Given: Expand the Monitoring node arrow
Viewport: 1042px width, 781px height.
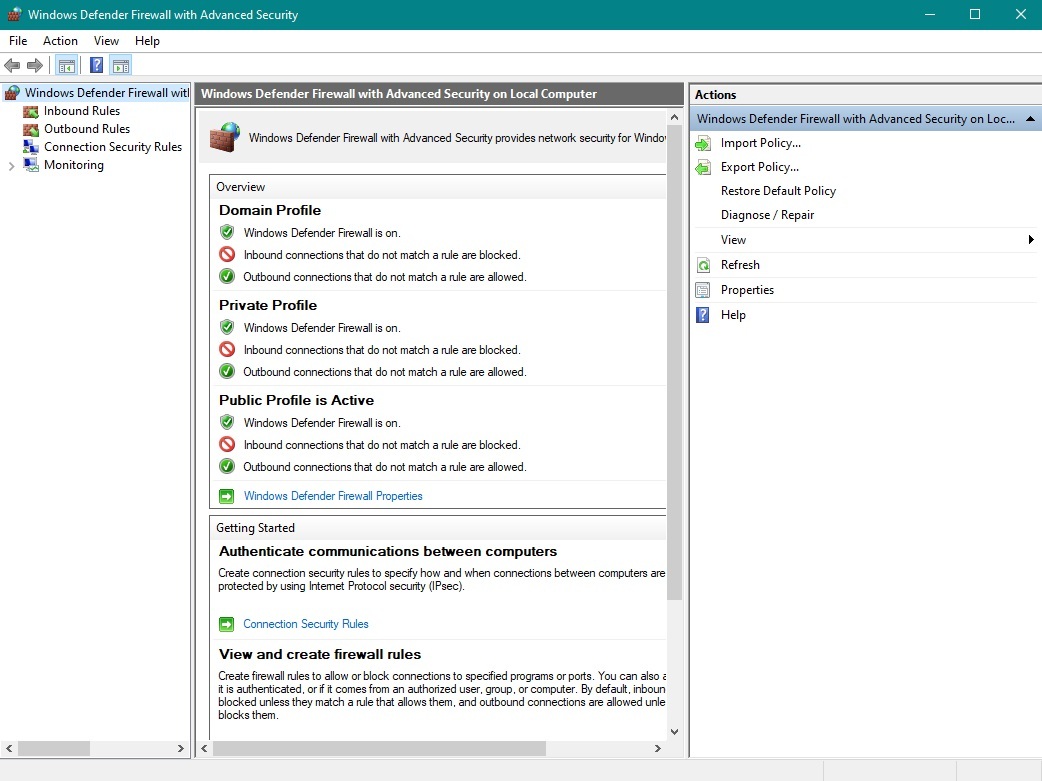Looking at the screenshot, I should pos(11,166).
